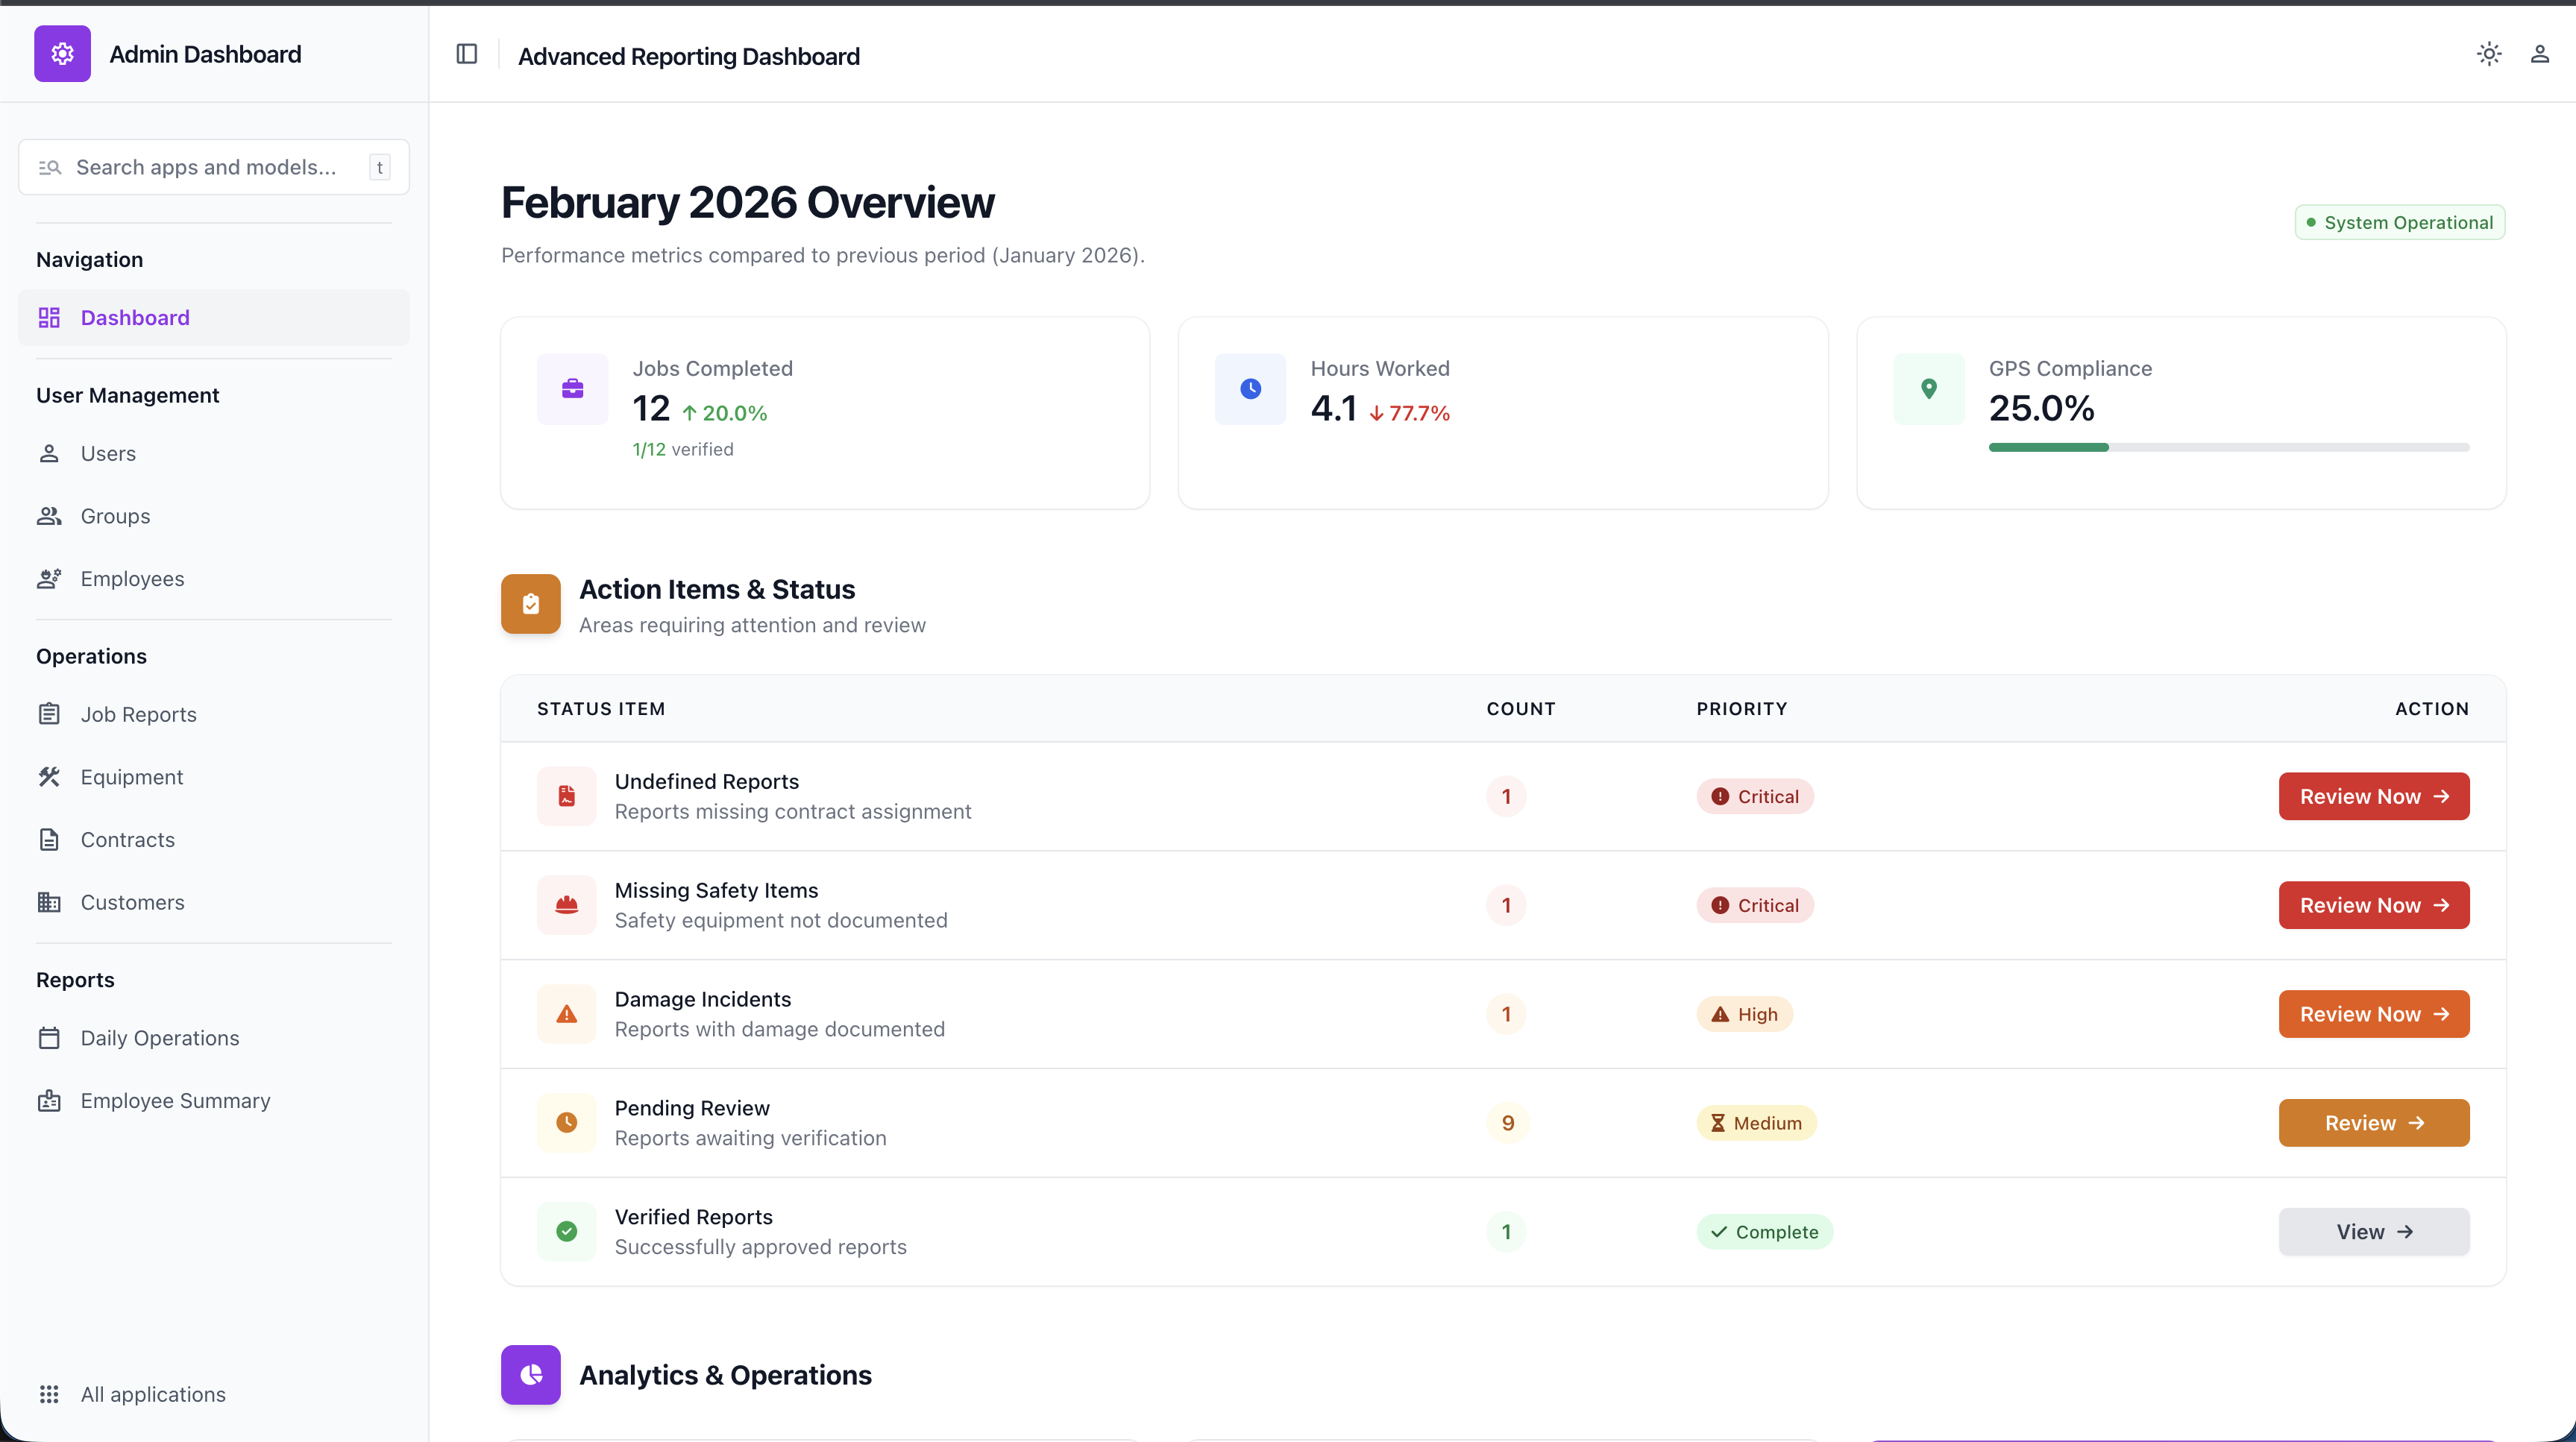Viewport: 2576px width, 1442px height.
Task: Click the Action Items clipboard icon
Action: pos(531,604)
